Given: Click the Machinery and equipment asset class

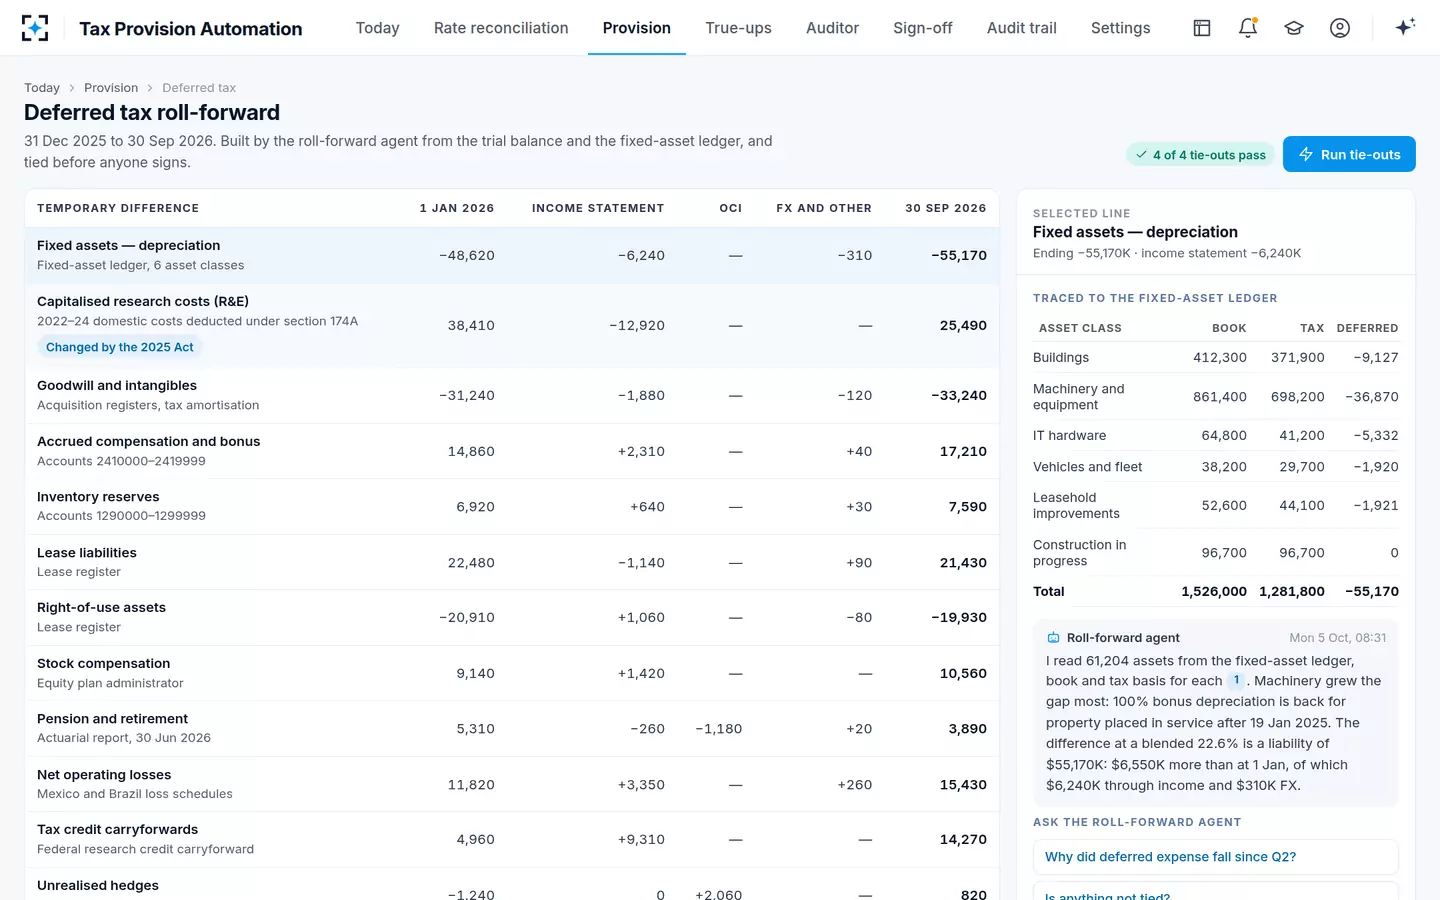Looking at the screenshot, I should (x=1216, y=397).
